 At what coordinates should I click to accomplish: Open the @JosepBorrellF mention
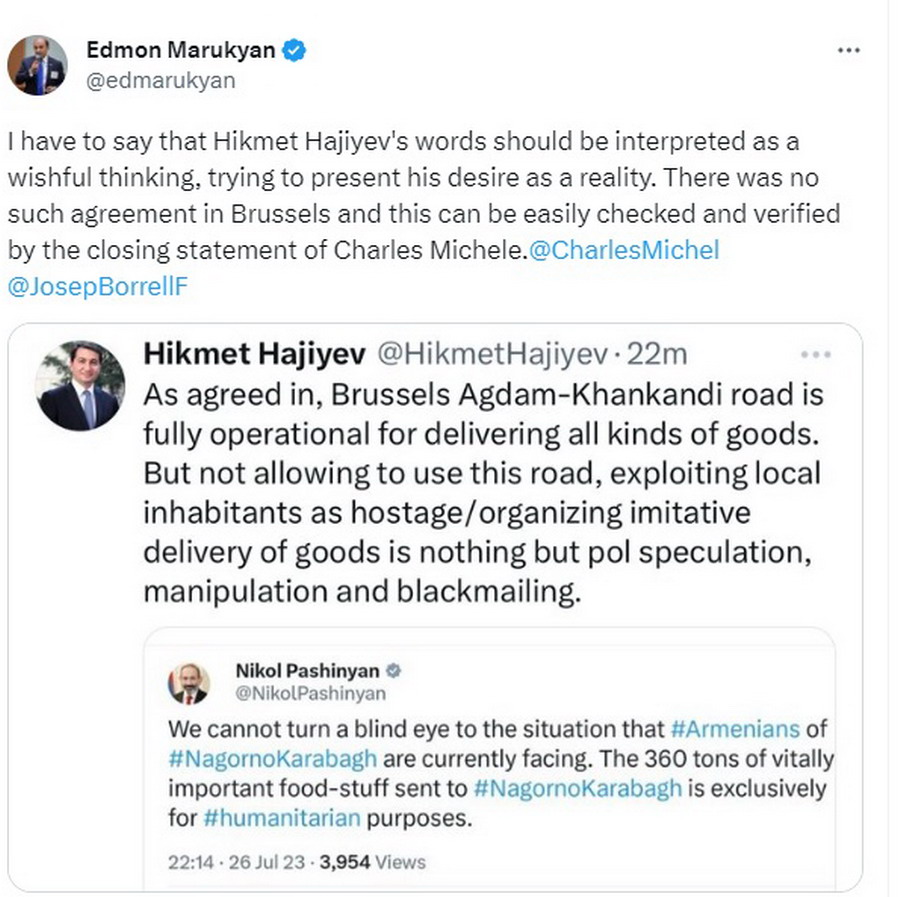coord(97,287)
